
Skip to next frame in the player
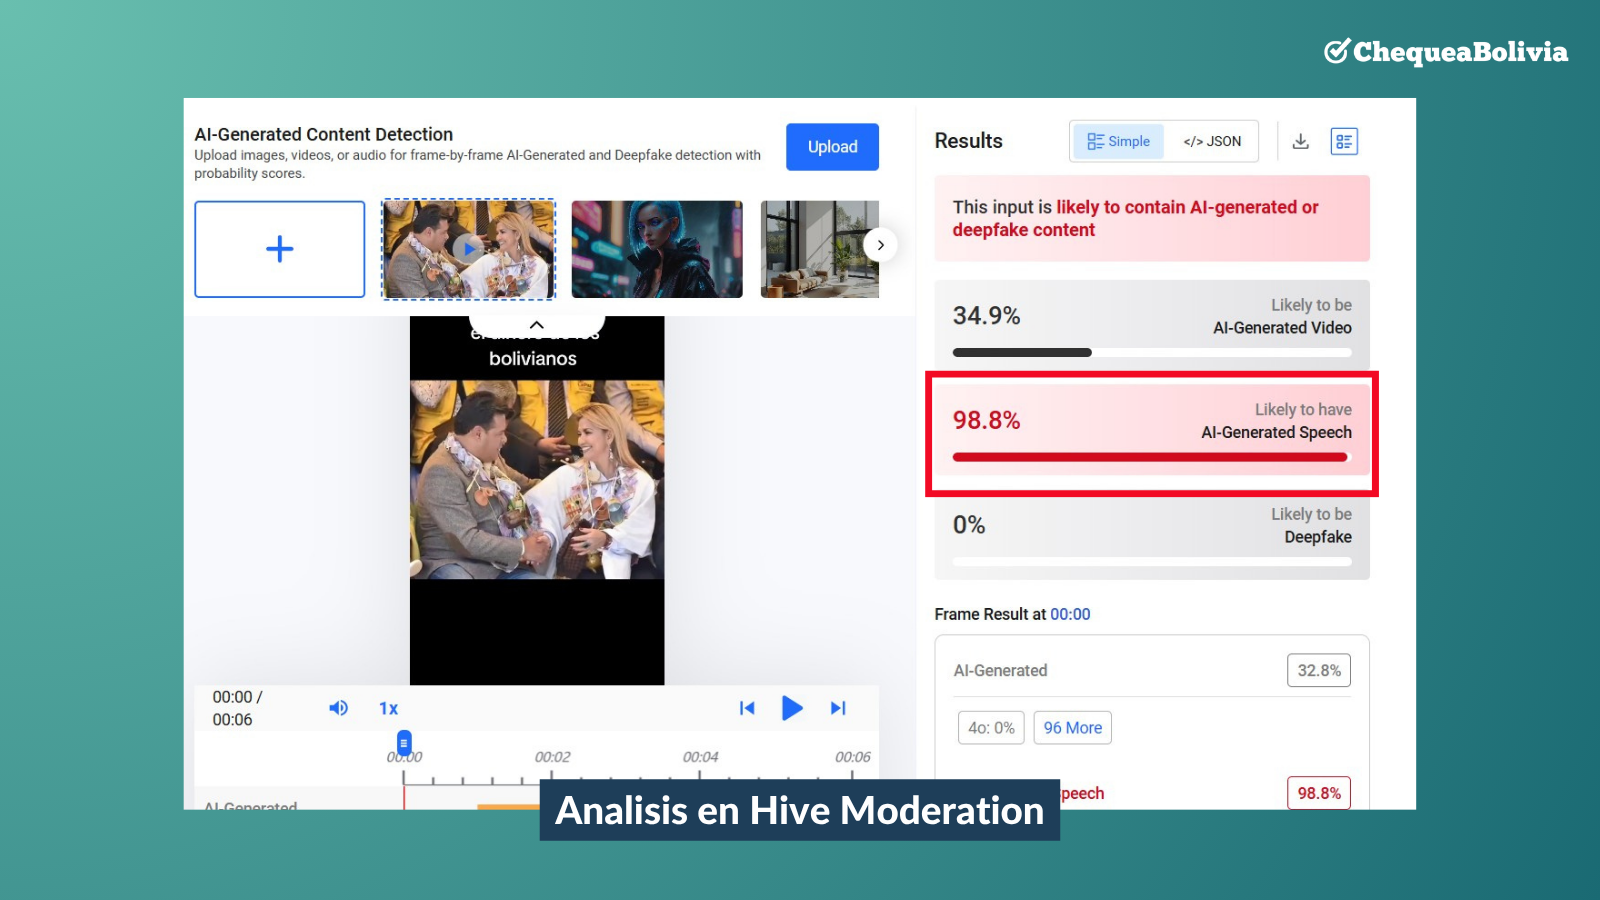838,708
